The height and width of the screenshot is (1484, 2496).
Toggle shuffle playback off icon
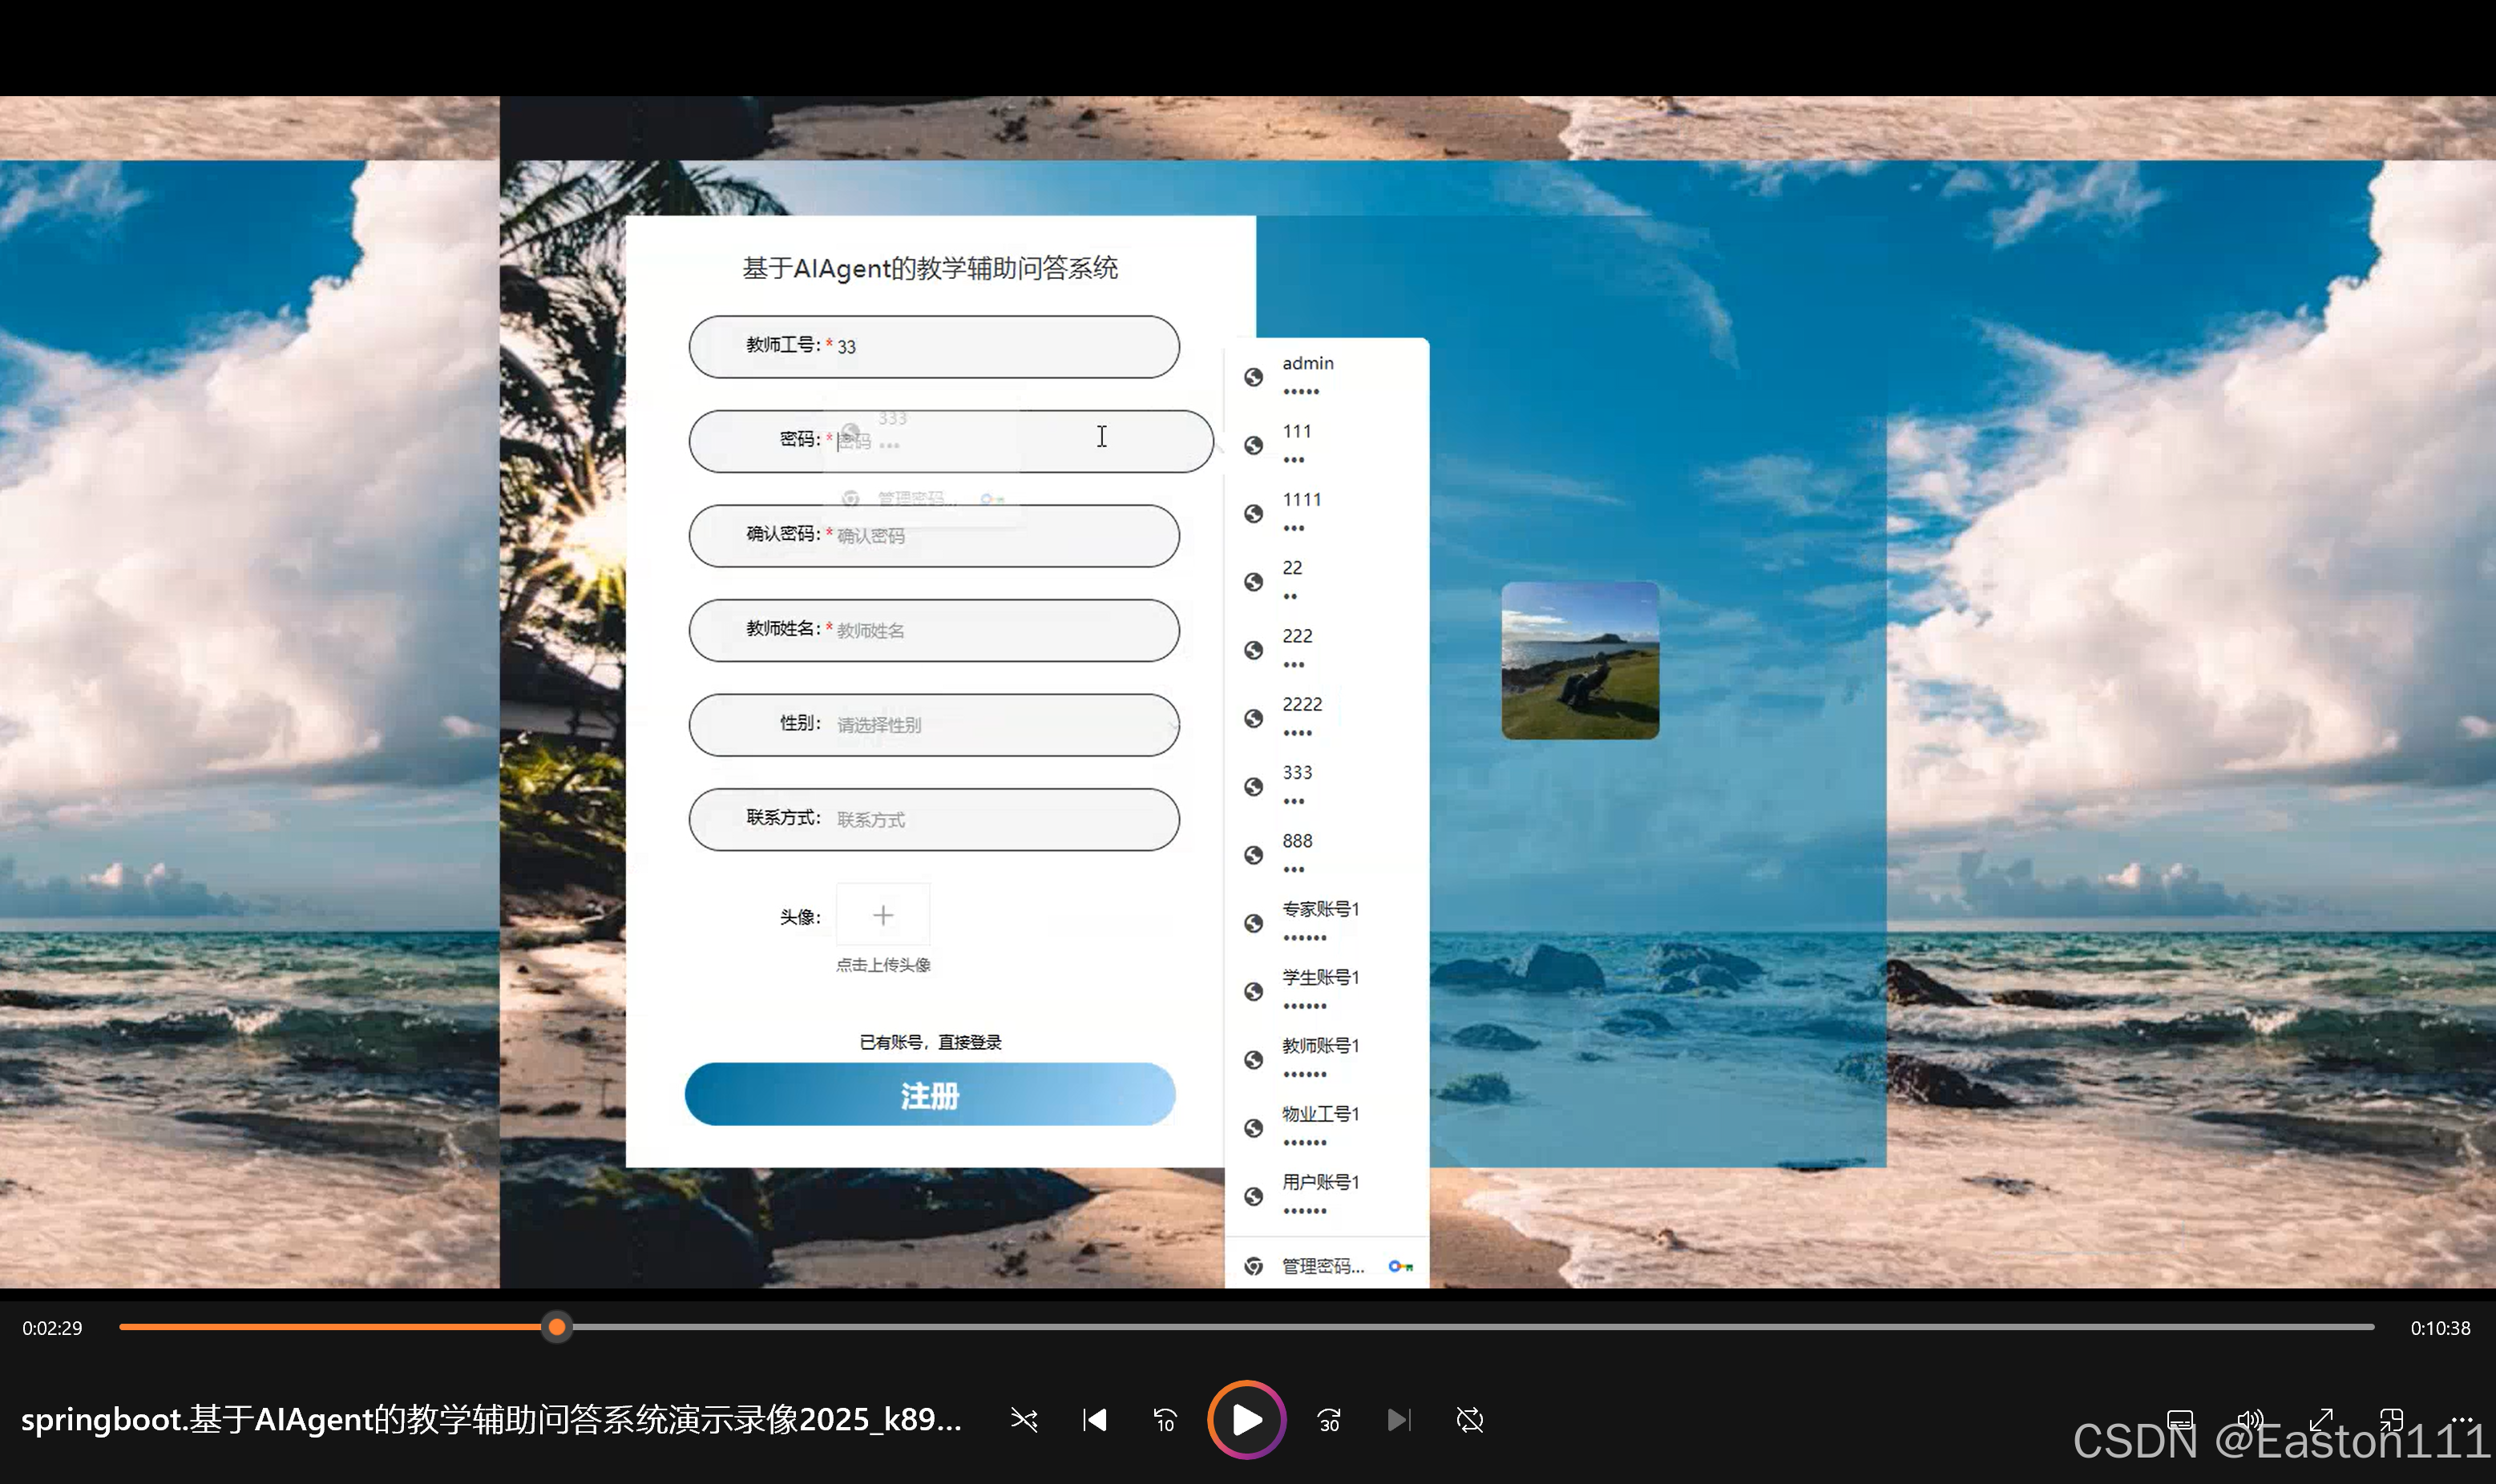tap(1024, 1420)
